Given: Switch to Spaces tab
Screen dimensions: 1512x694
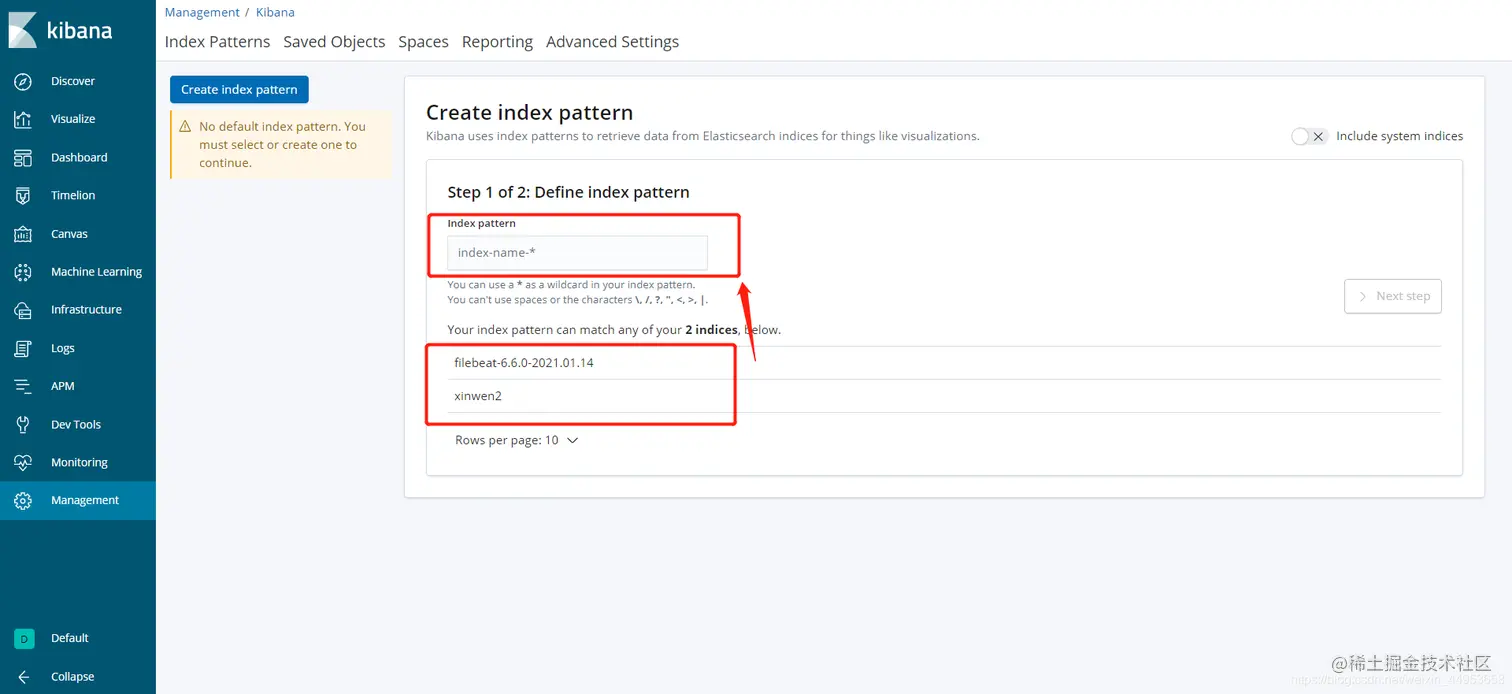Looking at the screenshot, I should point(423,42).
